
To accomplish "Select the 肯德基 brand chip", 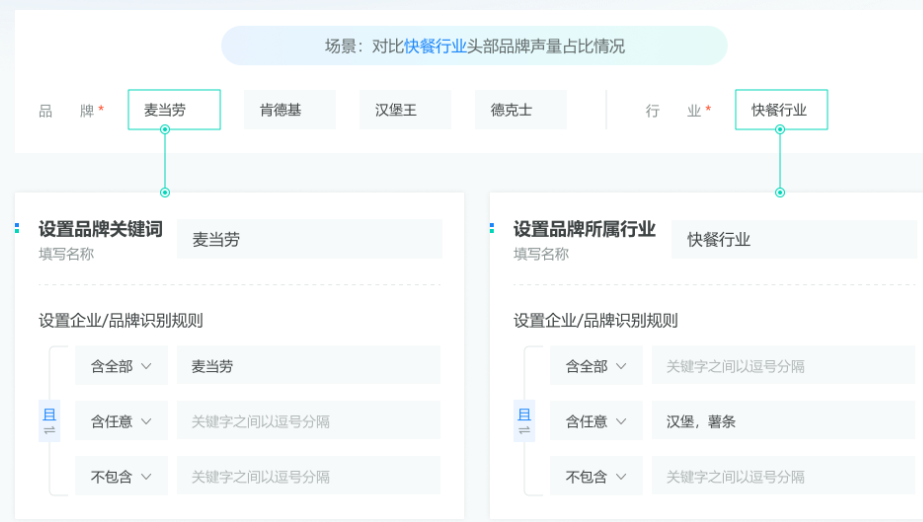I will coord(290,110).
